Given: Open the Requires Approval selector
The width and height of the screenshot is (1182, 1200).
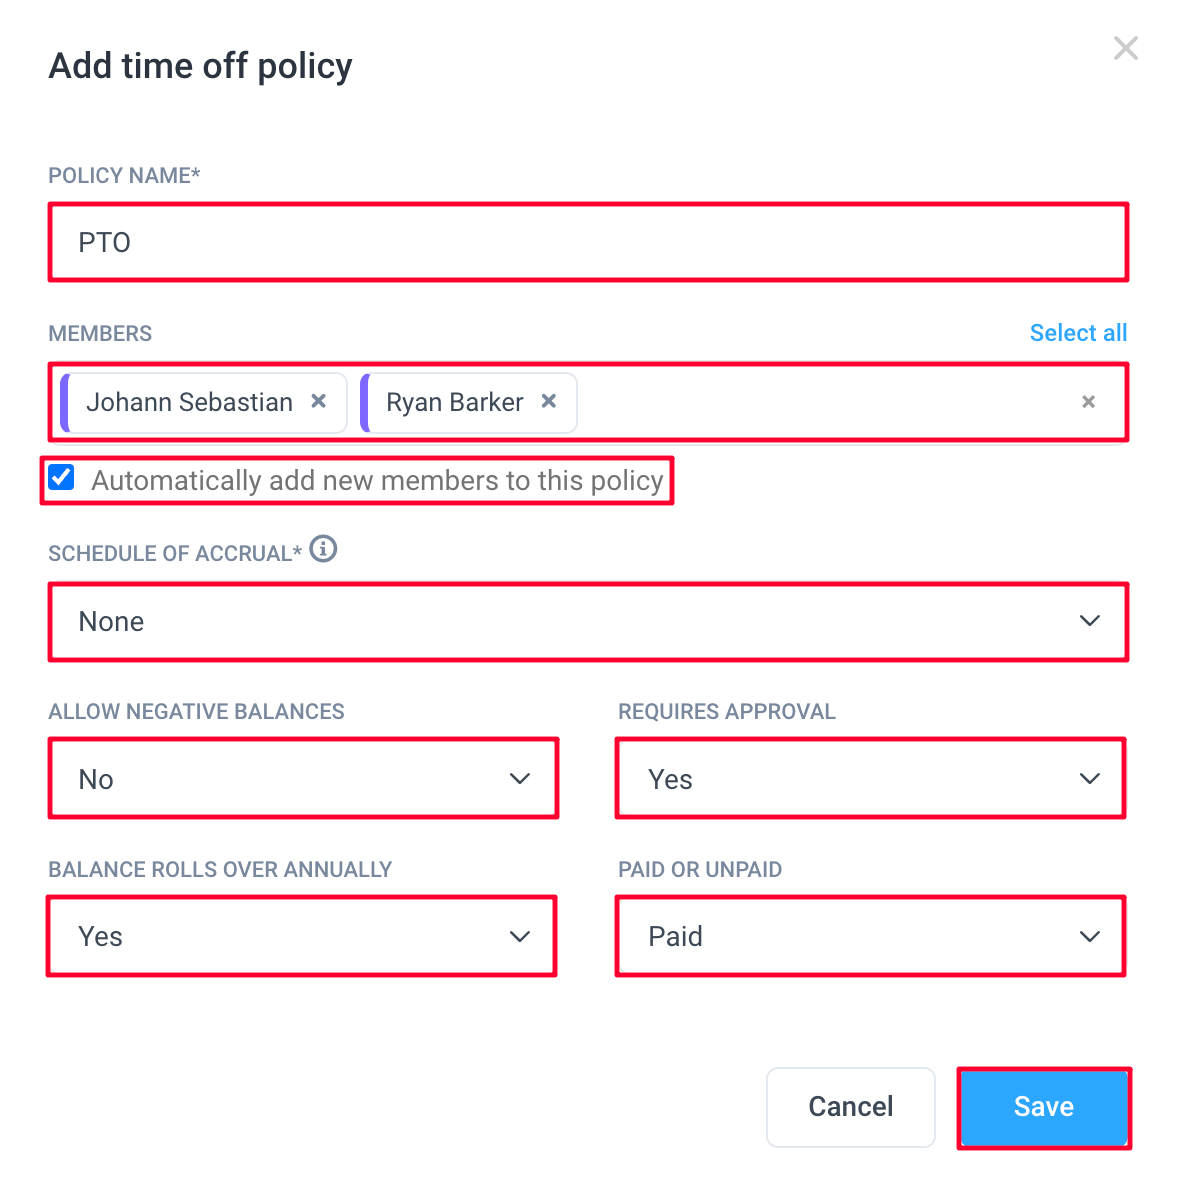Looking at the screenshot, I should (870, 778).
